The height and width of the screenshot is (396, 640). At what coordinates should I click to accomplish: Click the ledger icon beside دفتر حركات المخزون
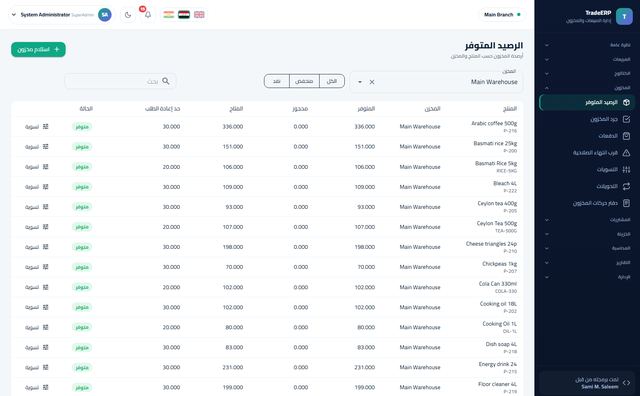click(x=626, y=203)
